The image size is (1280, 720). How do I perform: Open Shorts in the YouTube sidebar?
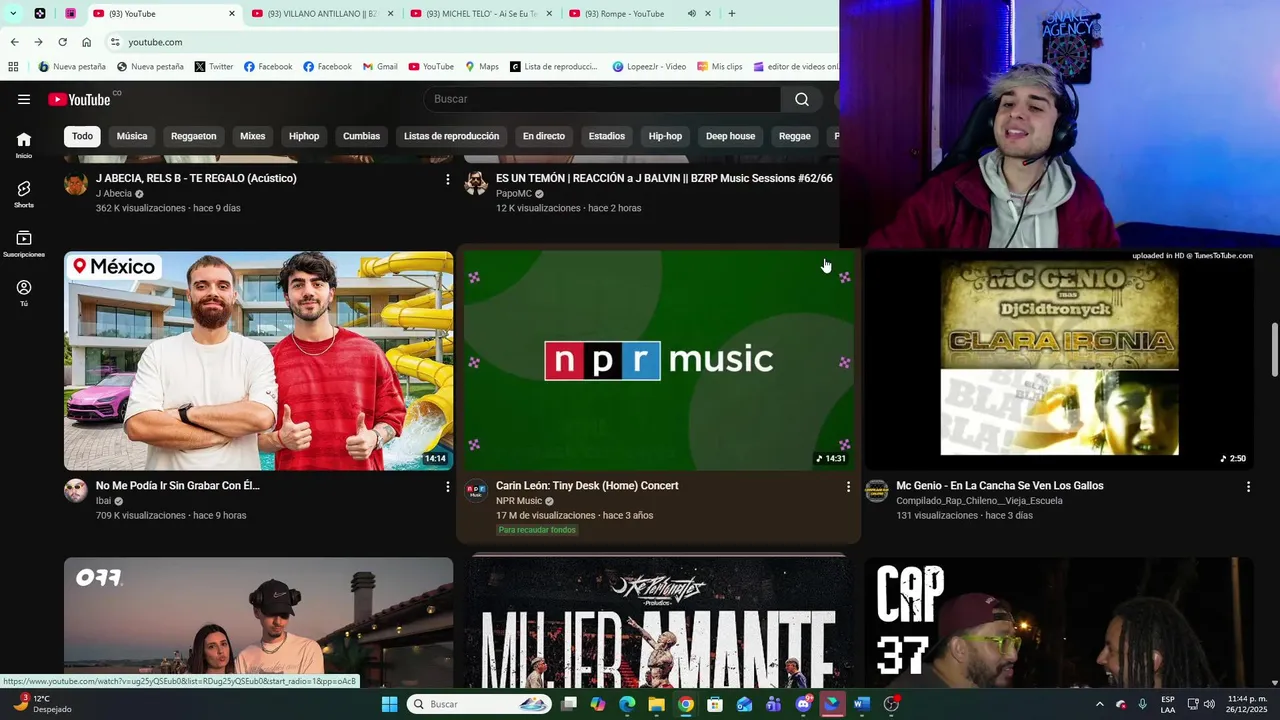pyautogui.click(x=24, y=194)
